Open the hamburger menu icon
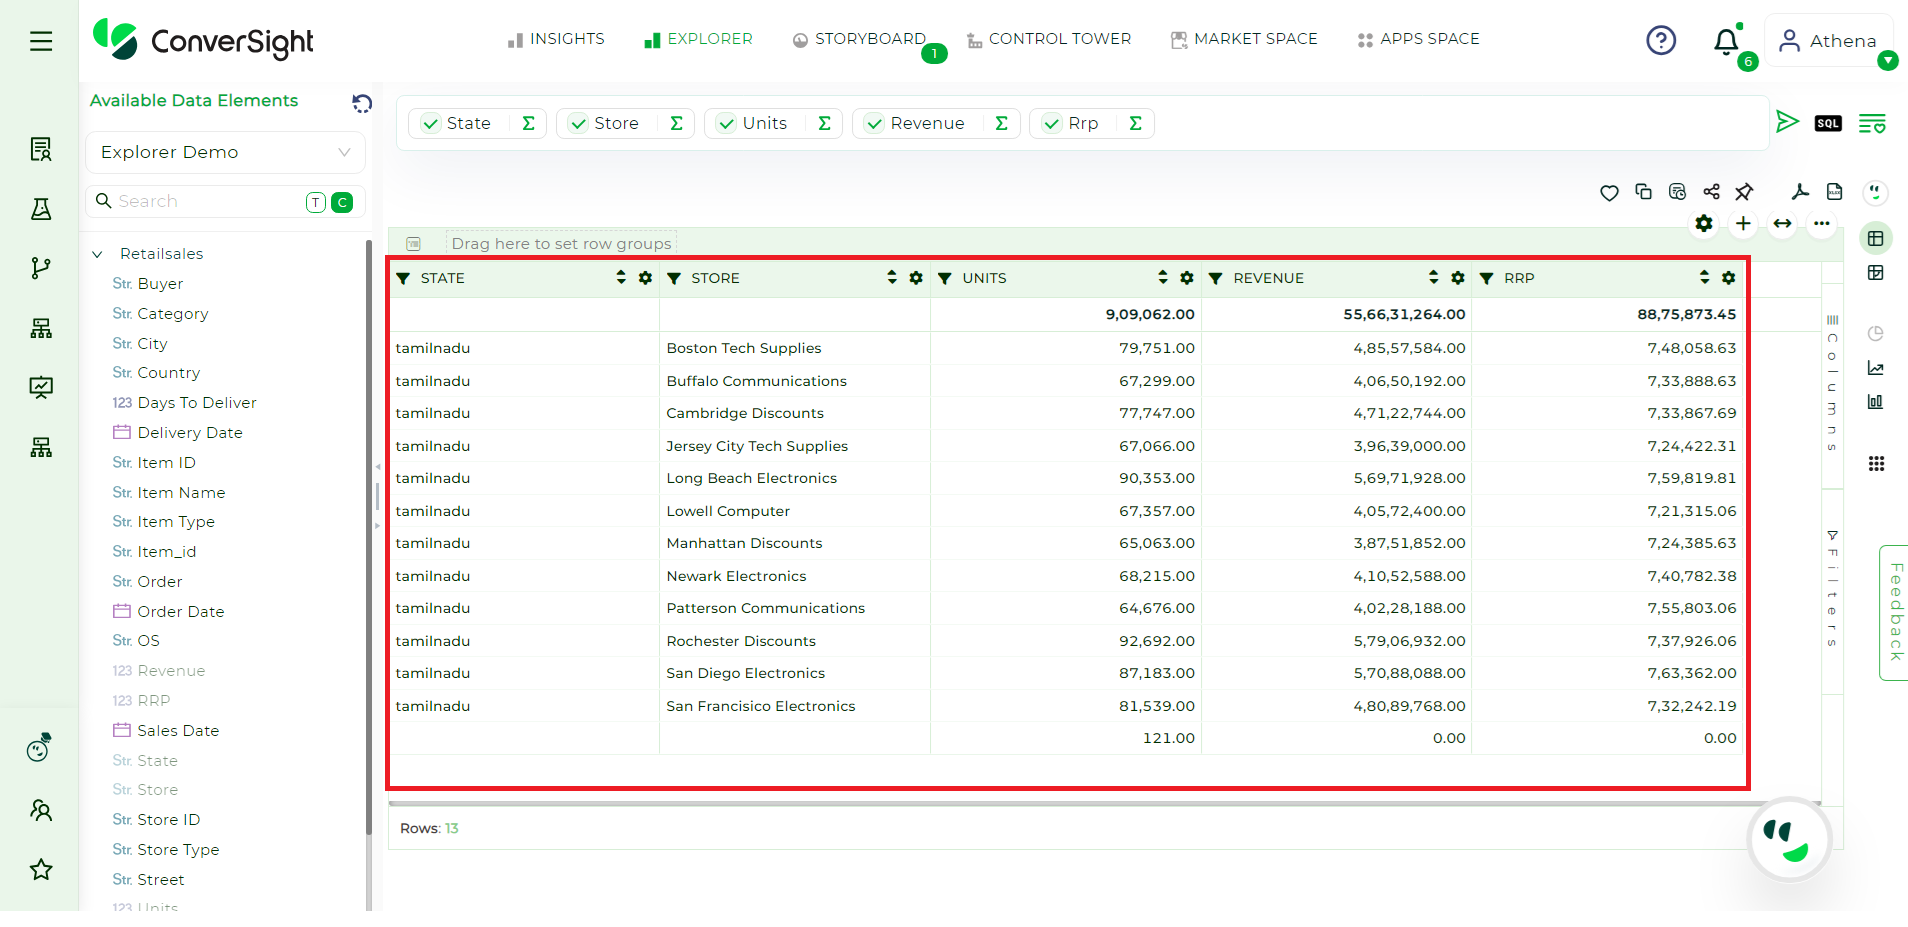 pyautogui.click(x=41, y=41)
